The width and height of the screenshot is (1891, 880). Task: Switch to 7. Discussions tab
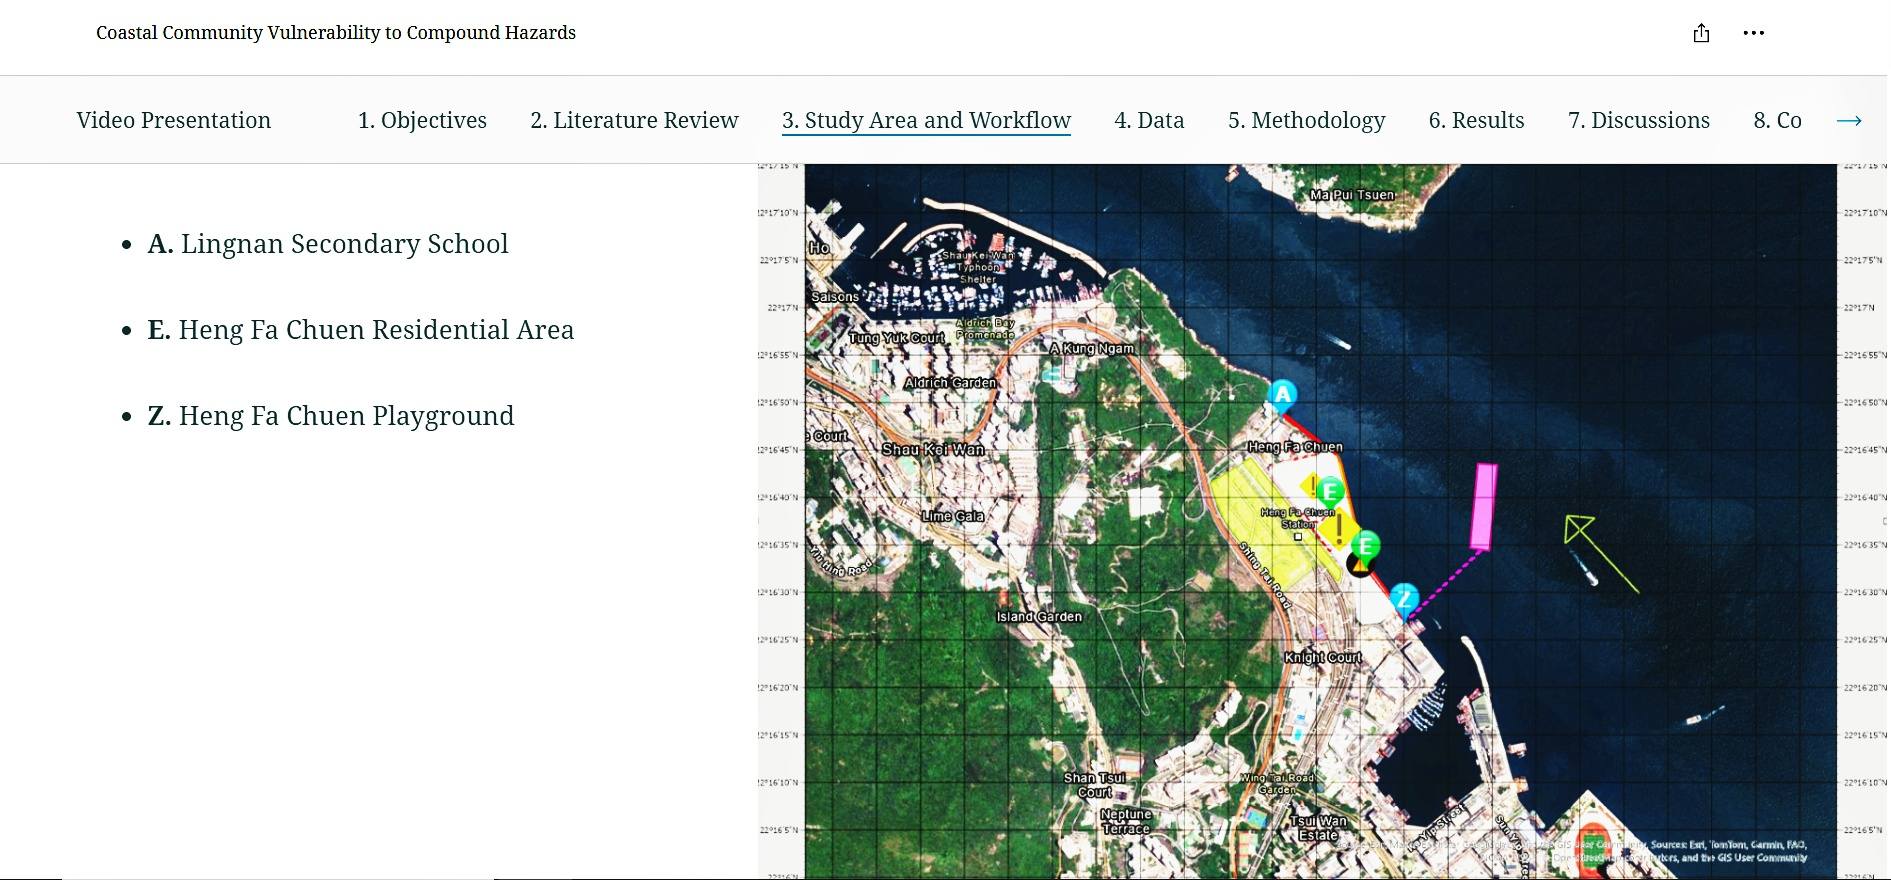1638,120
